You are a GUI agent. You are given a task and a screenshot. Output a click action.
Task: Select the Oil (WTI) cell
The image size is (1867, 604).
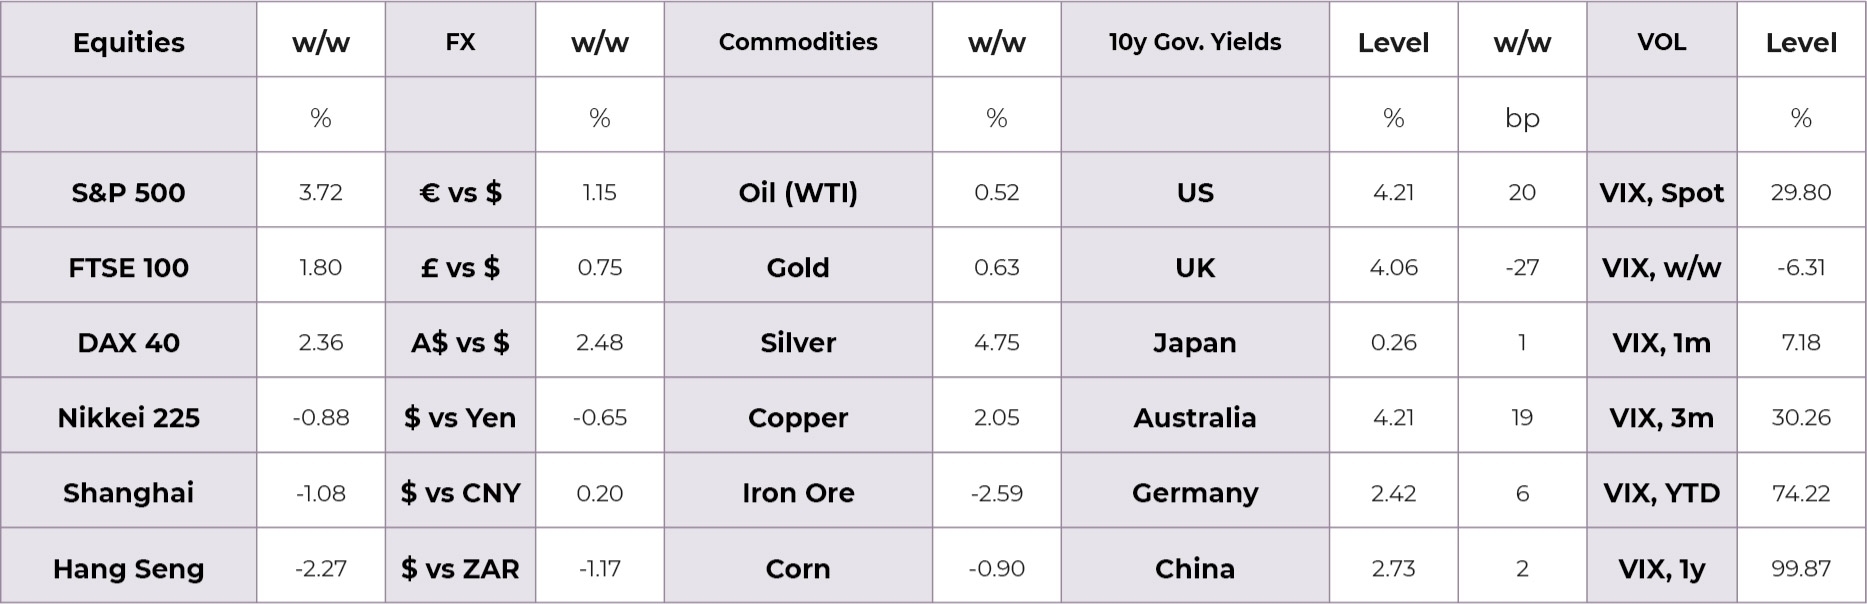coord(798,192)
